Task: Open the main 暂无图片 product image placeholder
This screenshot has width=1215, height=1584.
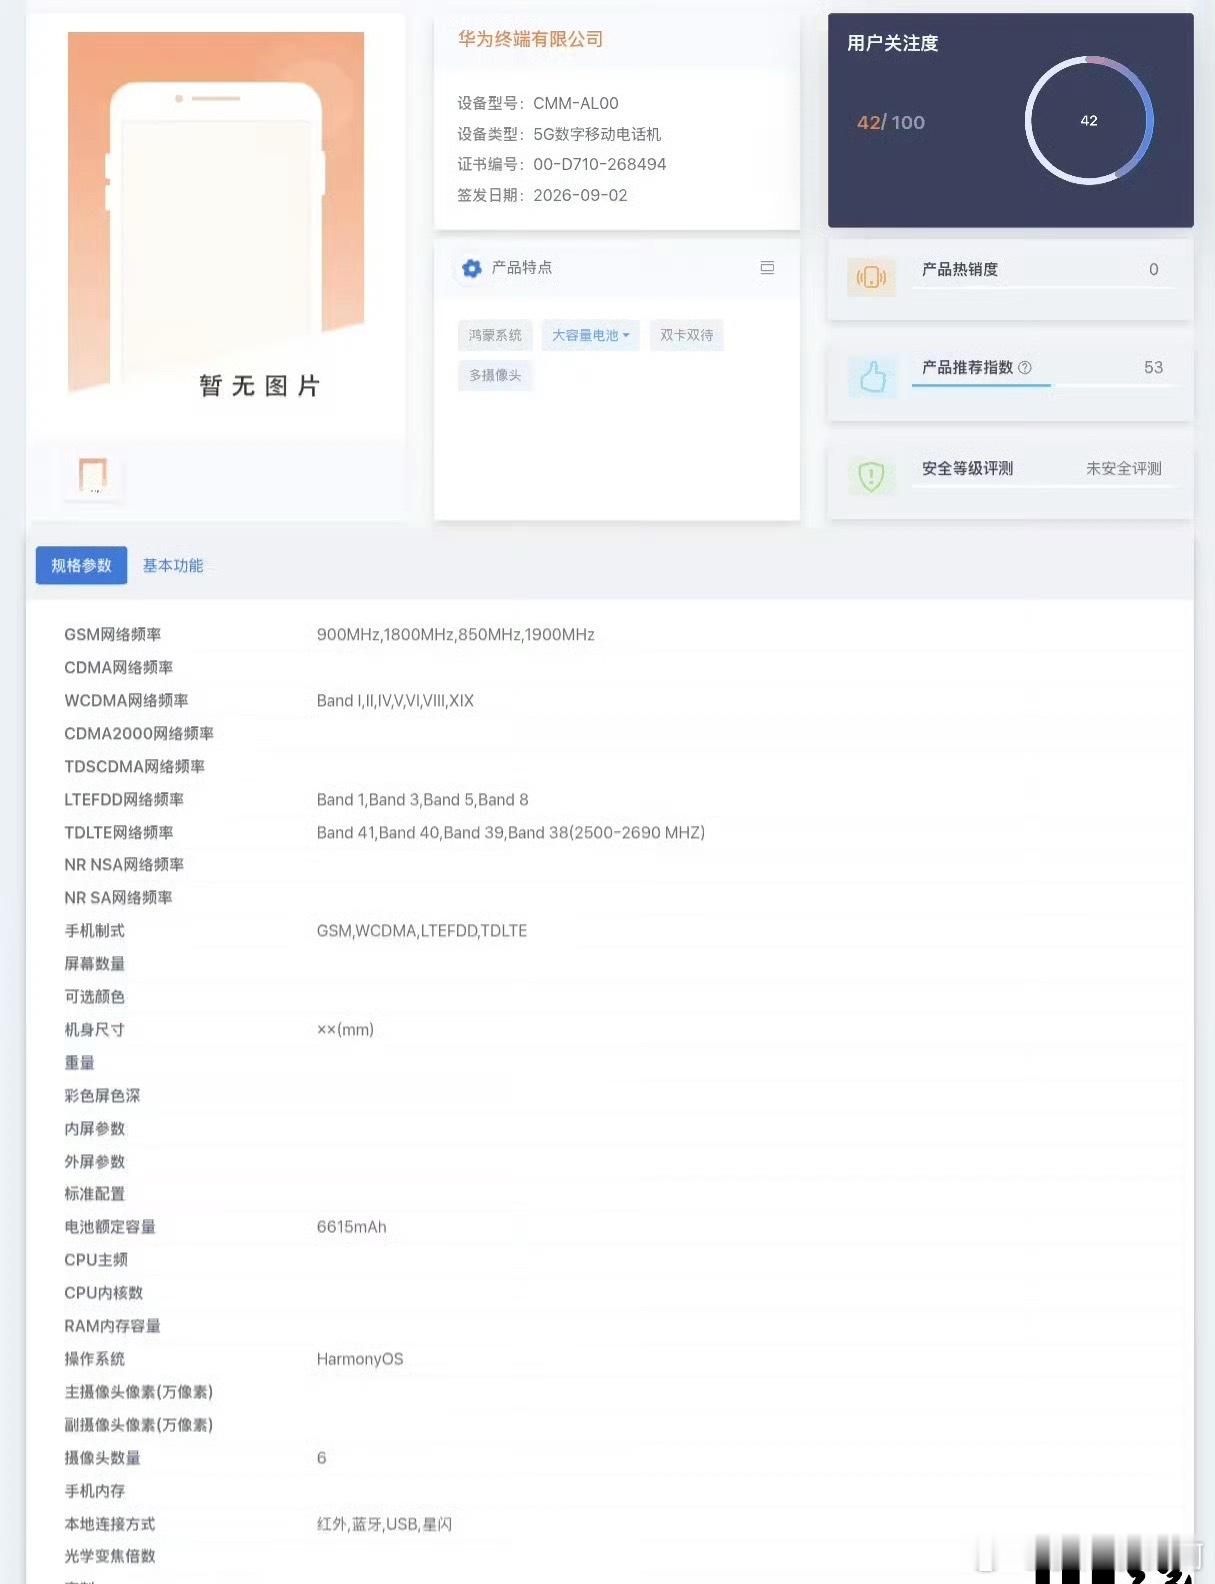Action: click(x=216, y=216)
